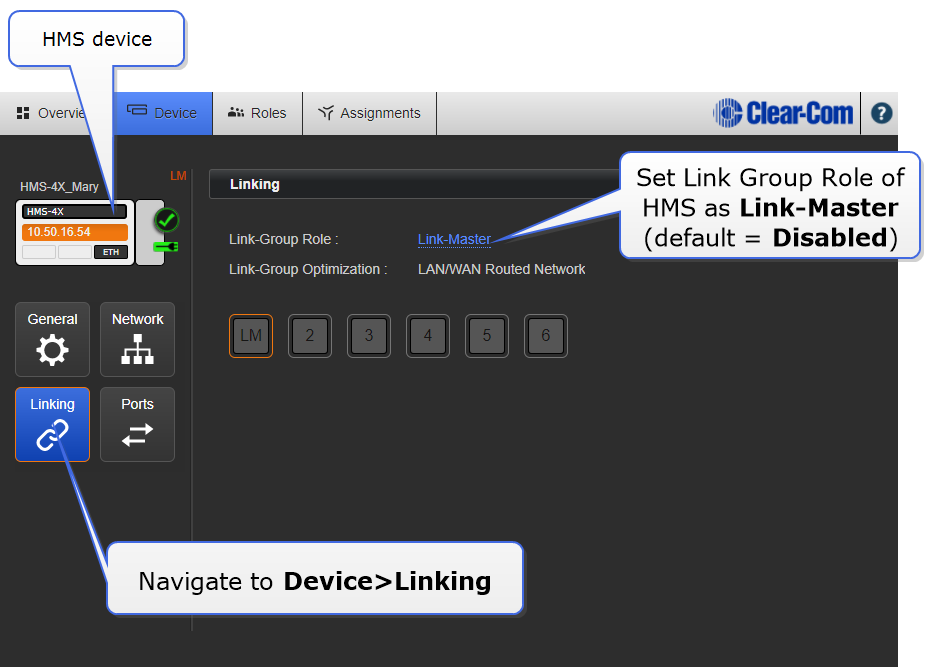Switch to the Assignments tab
The height and width of the screenshot is (667, 936).
pyautogui.click(x=369, y=113)
